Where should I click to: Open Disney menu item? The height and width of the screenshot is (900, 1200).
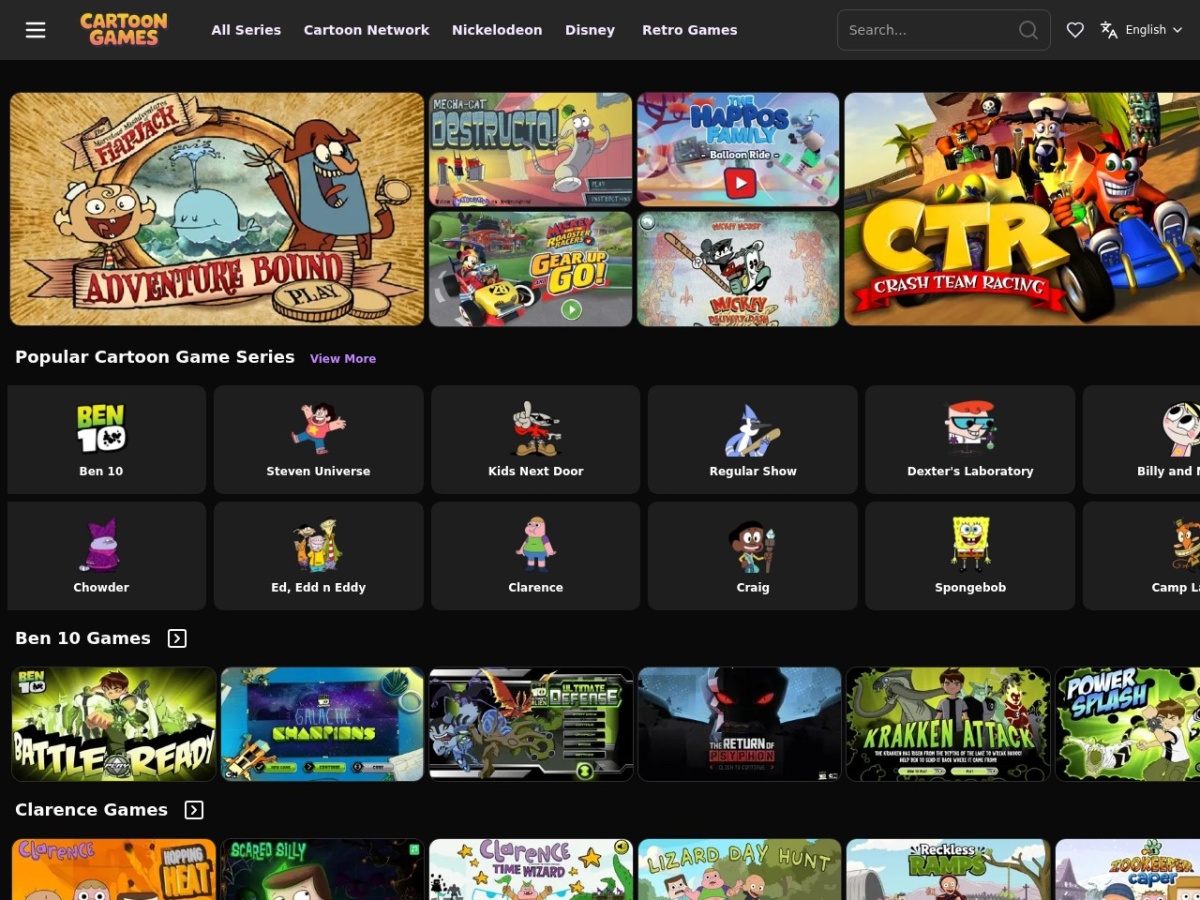click(590, 30)
